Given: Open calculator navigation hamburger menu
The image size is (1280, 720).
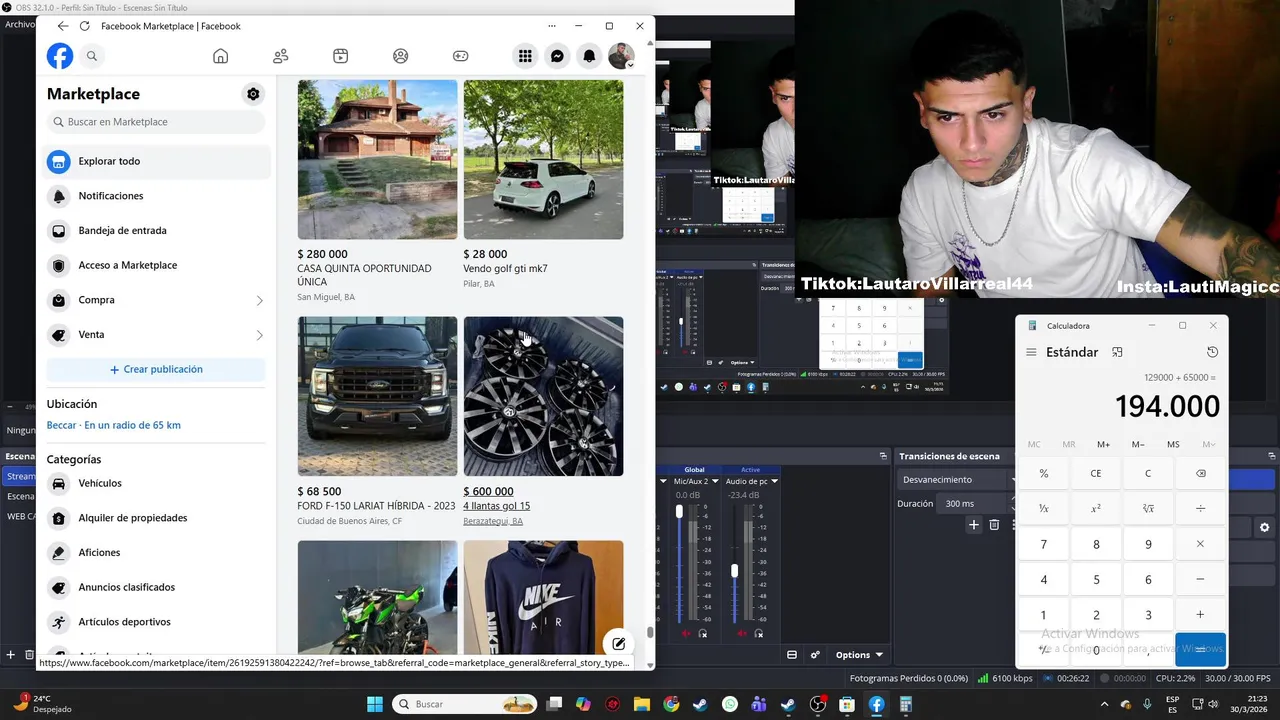Looking at the screenshot, I should (1031, 352).
